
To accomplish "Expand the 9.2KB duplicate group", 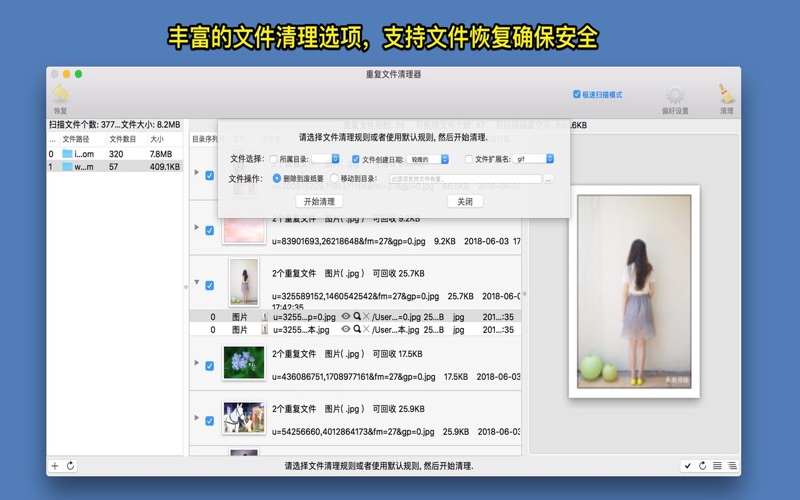I will click(197, 227).
